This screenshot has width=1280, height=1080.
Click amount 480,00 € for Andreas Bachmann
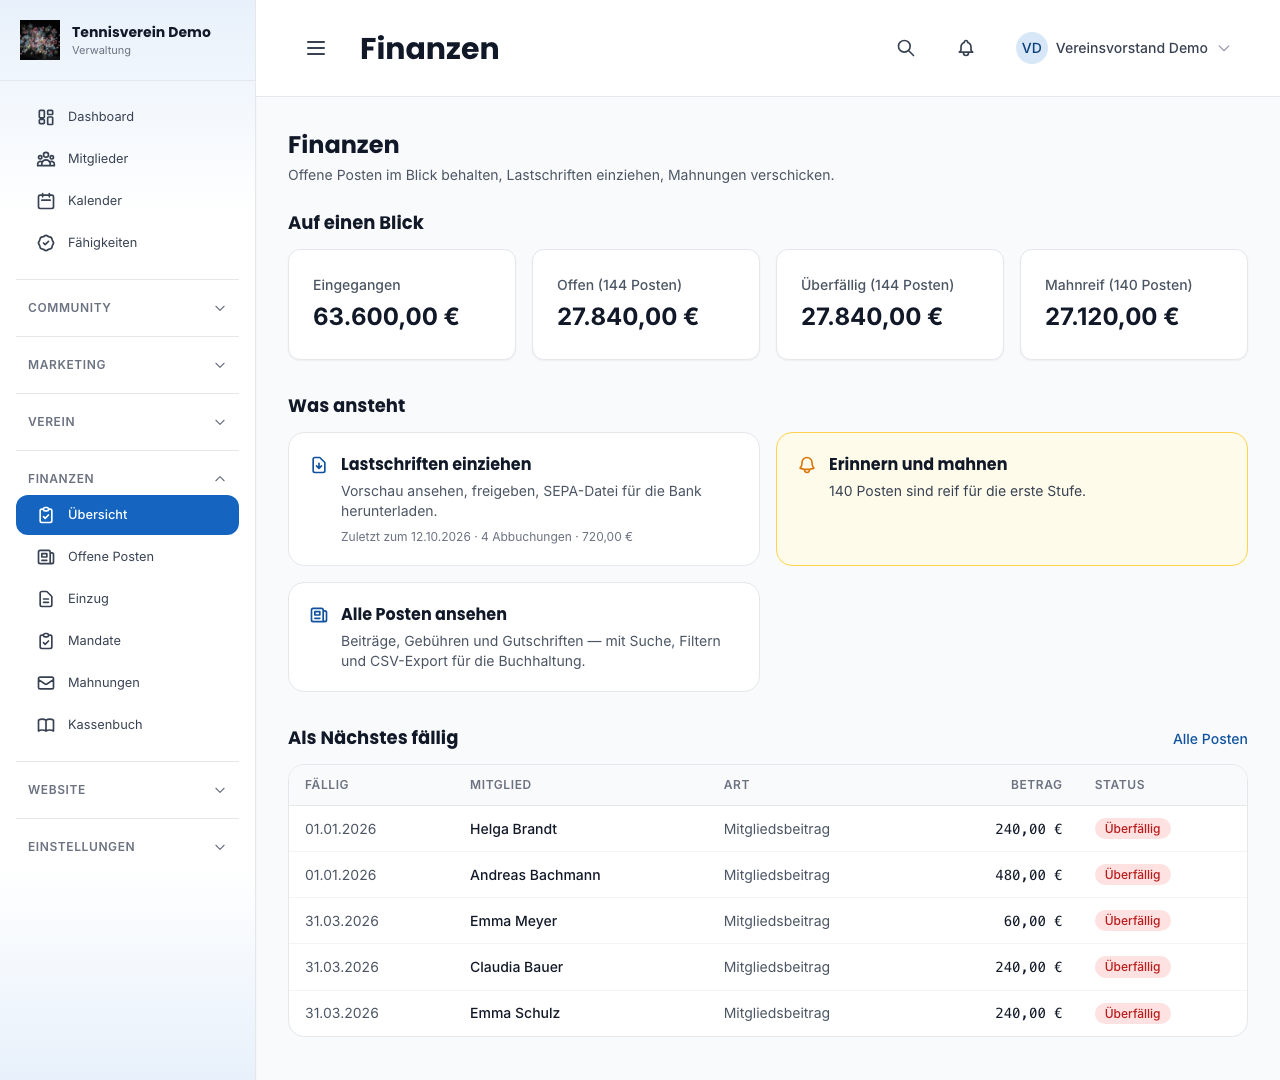[x=1028, y=875]
